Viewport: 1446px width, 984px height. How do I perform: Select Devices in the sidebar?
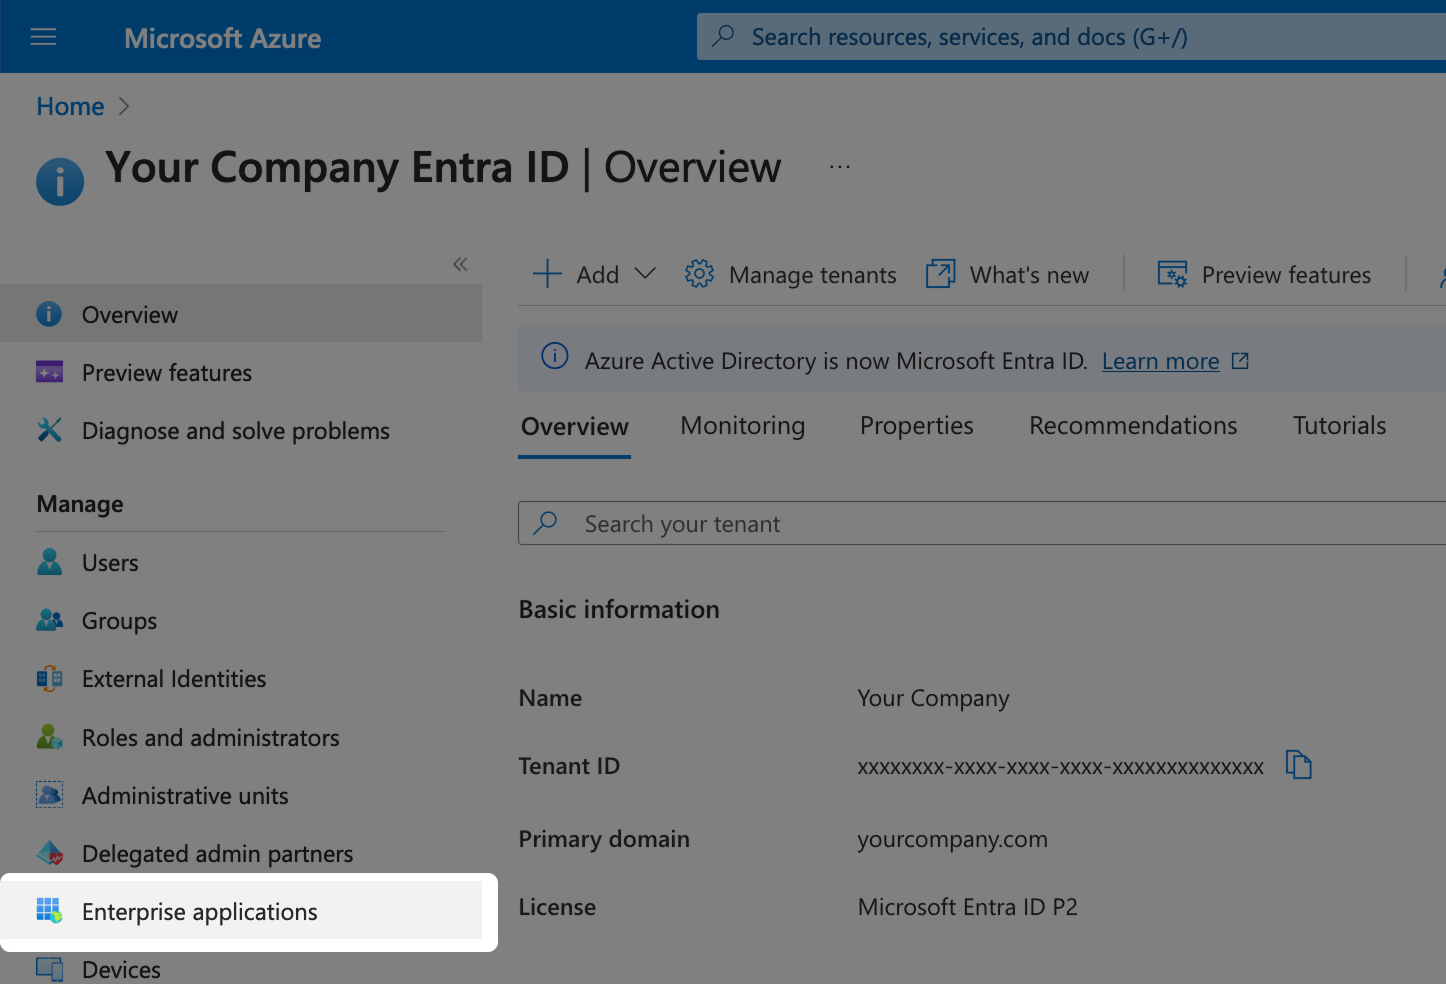[120, 967]
